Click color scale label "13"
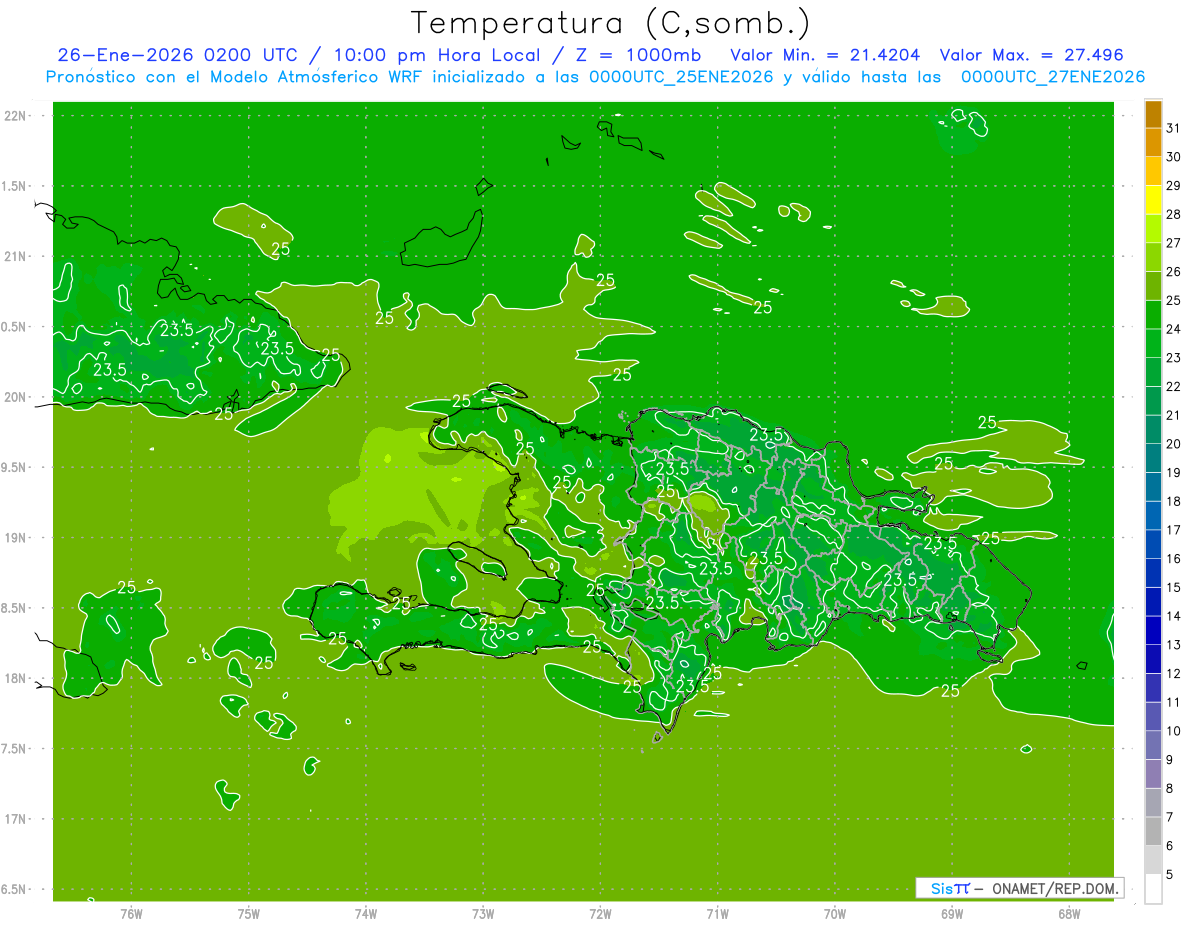This screenshot has width=1200, height=927. tap(1173, 645)
